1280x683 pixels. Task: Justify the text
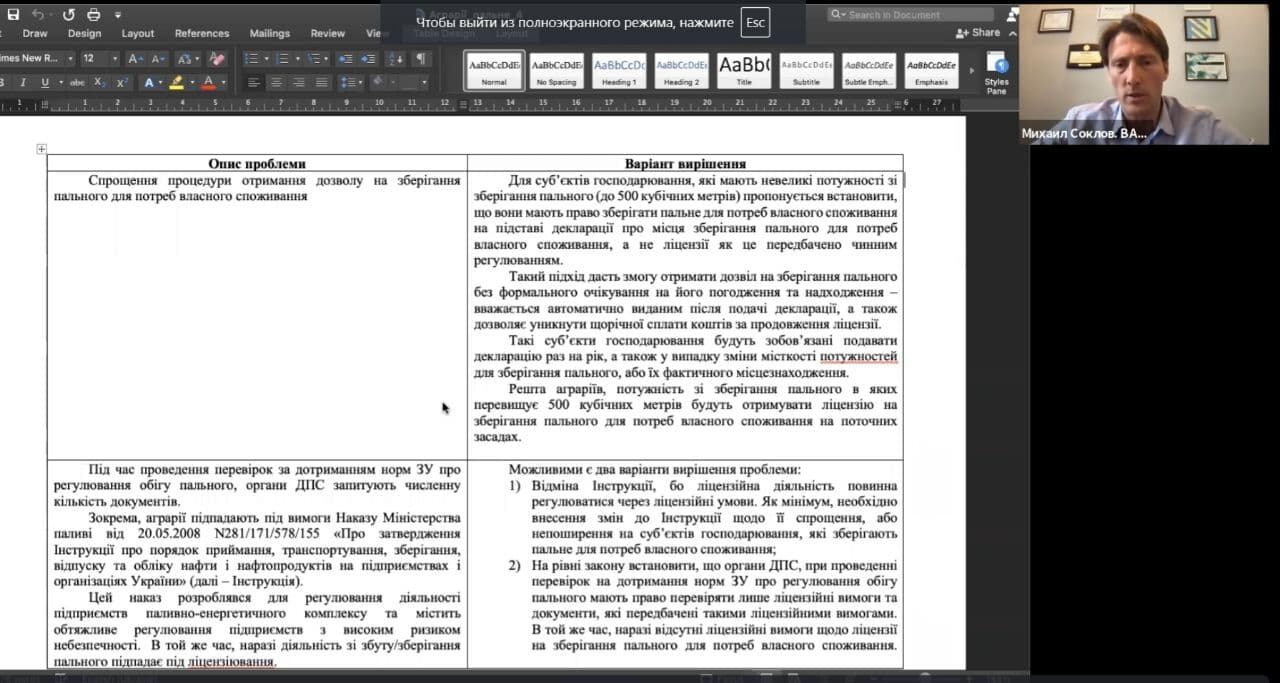(x=322, y=82)
